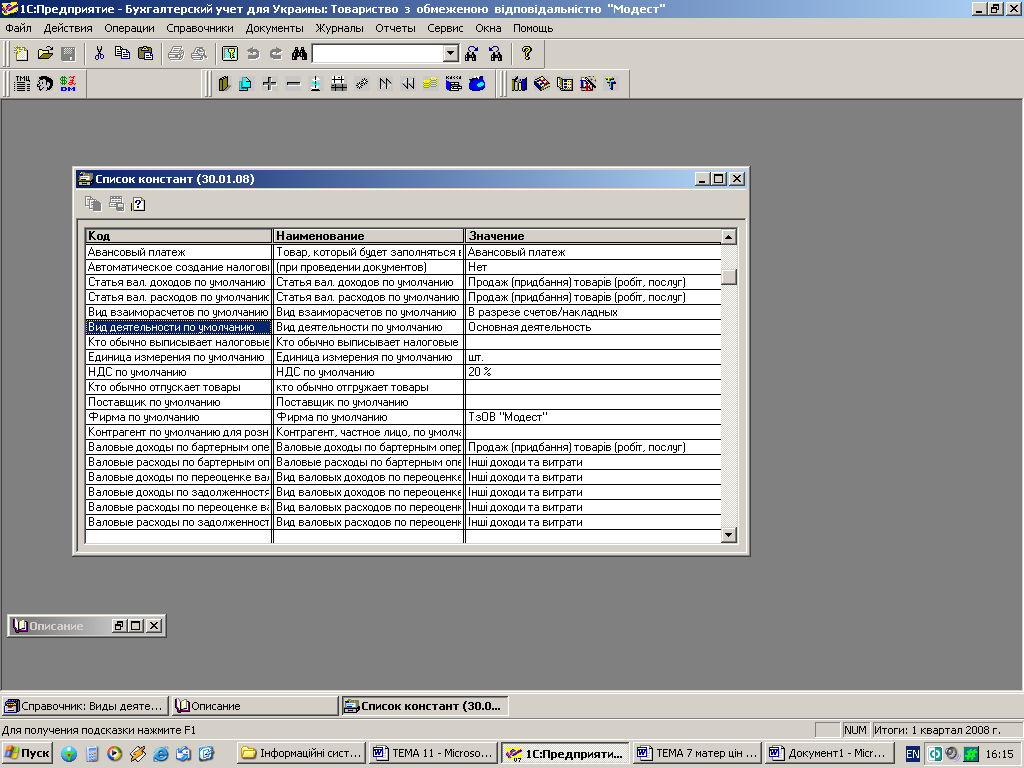
Task: Open the Отчеты menu
Action: coord(395,28)
